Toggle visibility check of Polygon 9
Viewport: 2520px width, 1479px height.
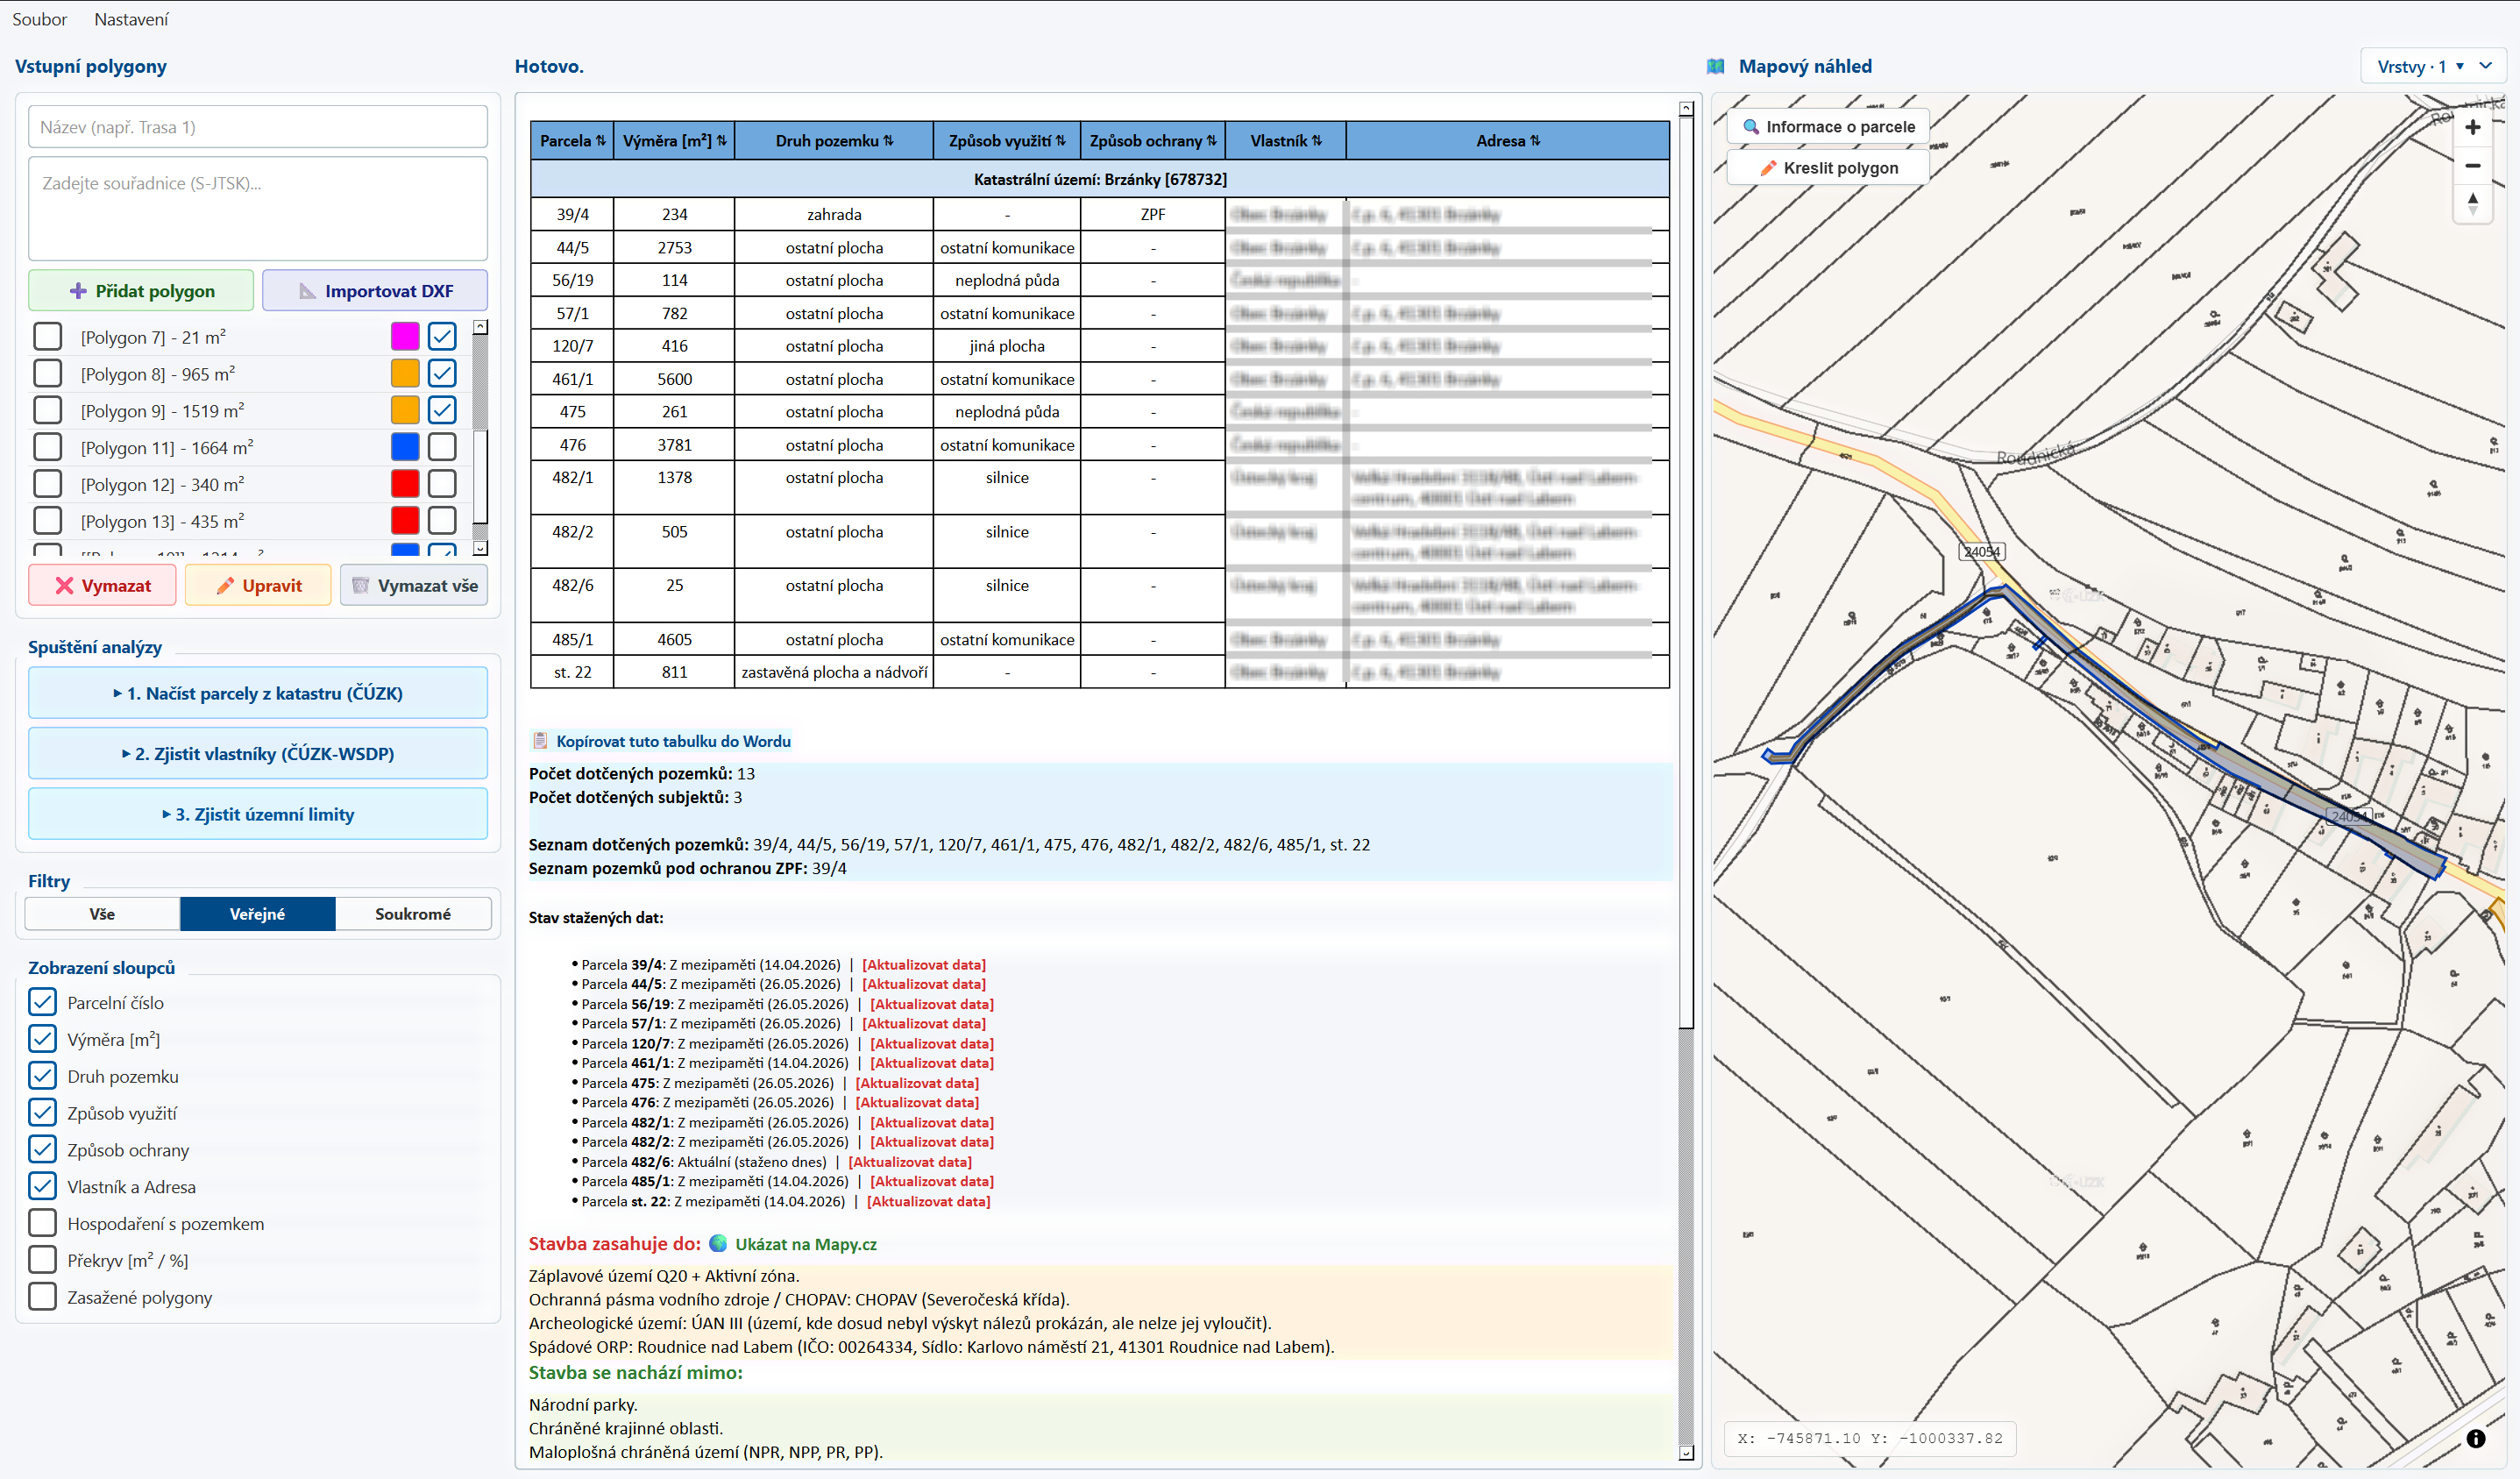[442, 410]
